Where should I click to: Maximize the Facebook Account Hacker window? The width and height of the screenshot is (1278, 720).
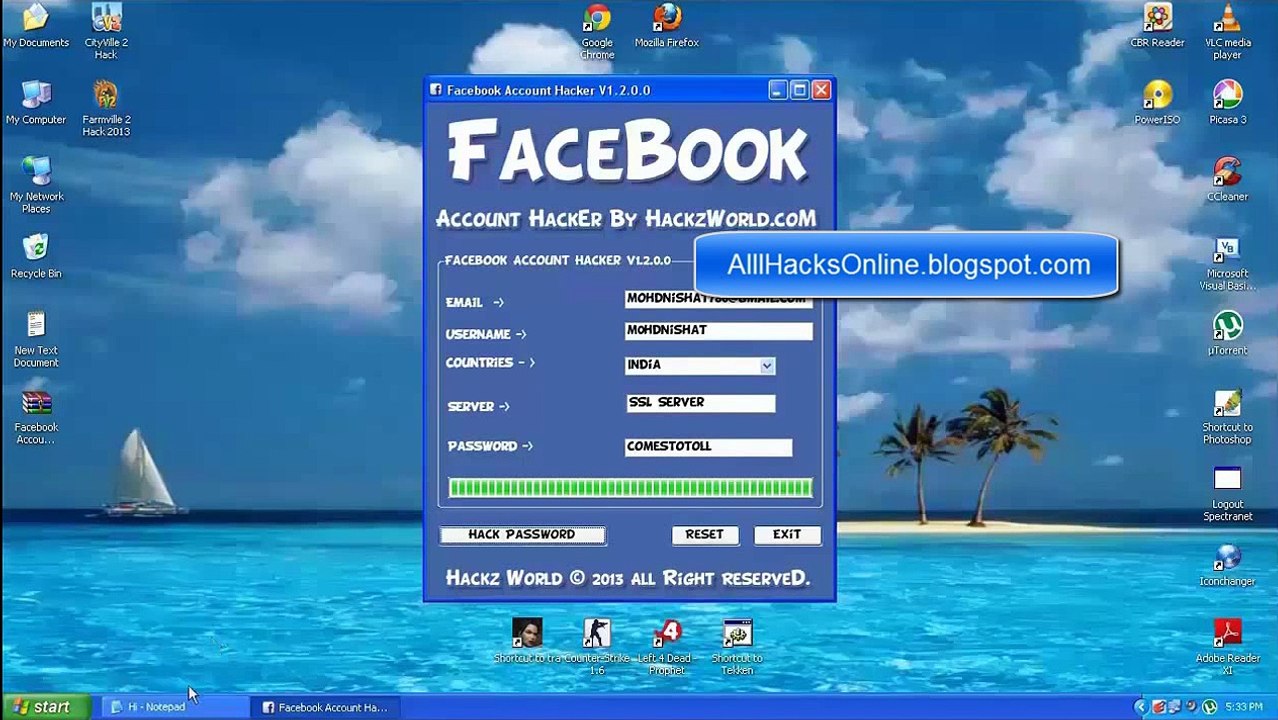[x=799, y=90]
